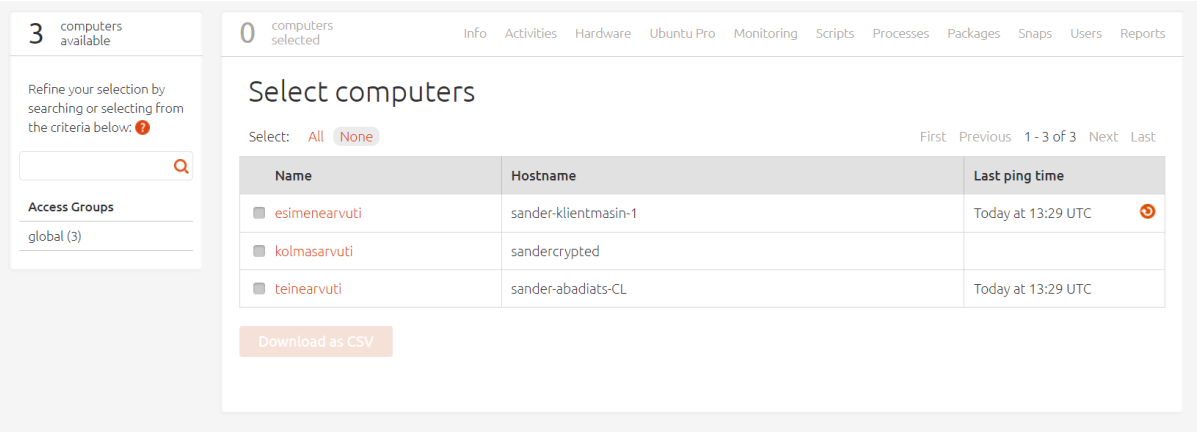The image size is (1197, 432).
Task: Go to the Next page link
Action: tap(1103, 137)
